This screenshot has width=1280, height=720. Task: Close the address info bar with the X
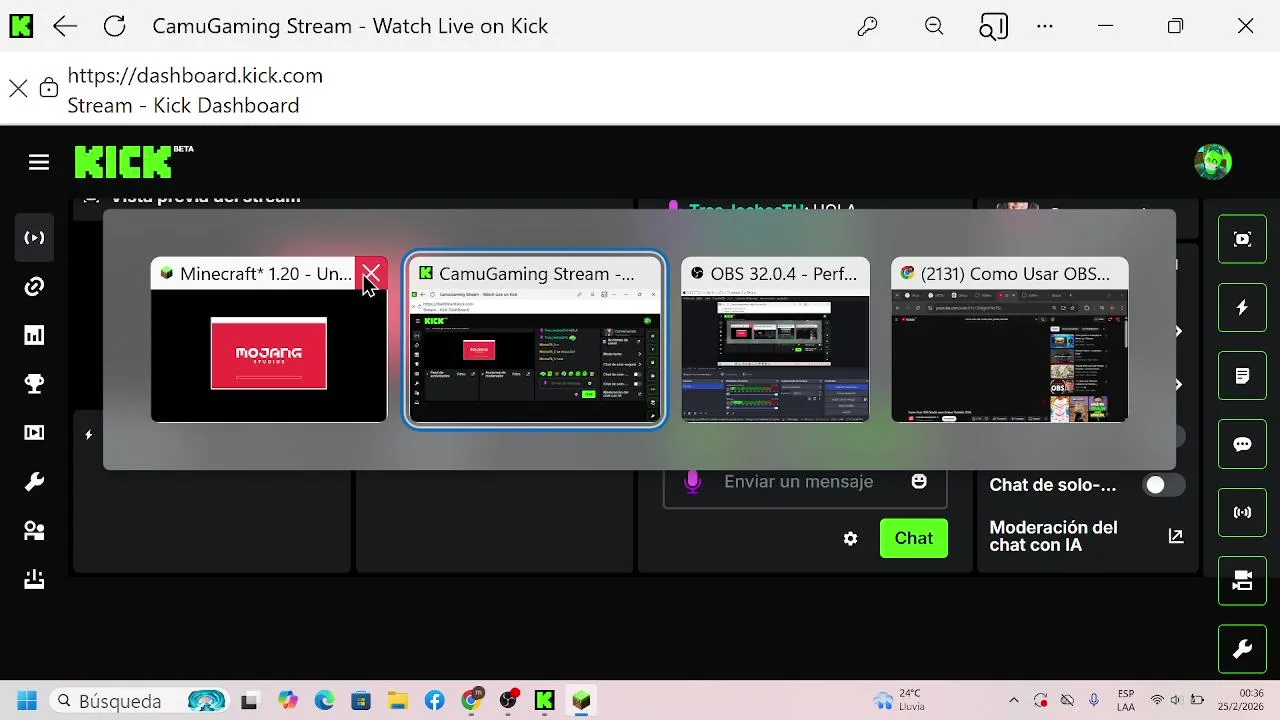pyautogui.click(x=18, y=88)
